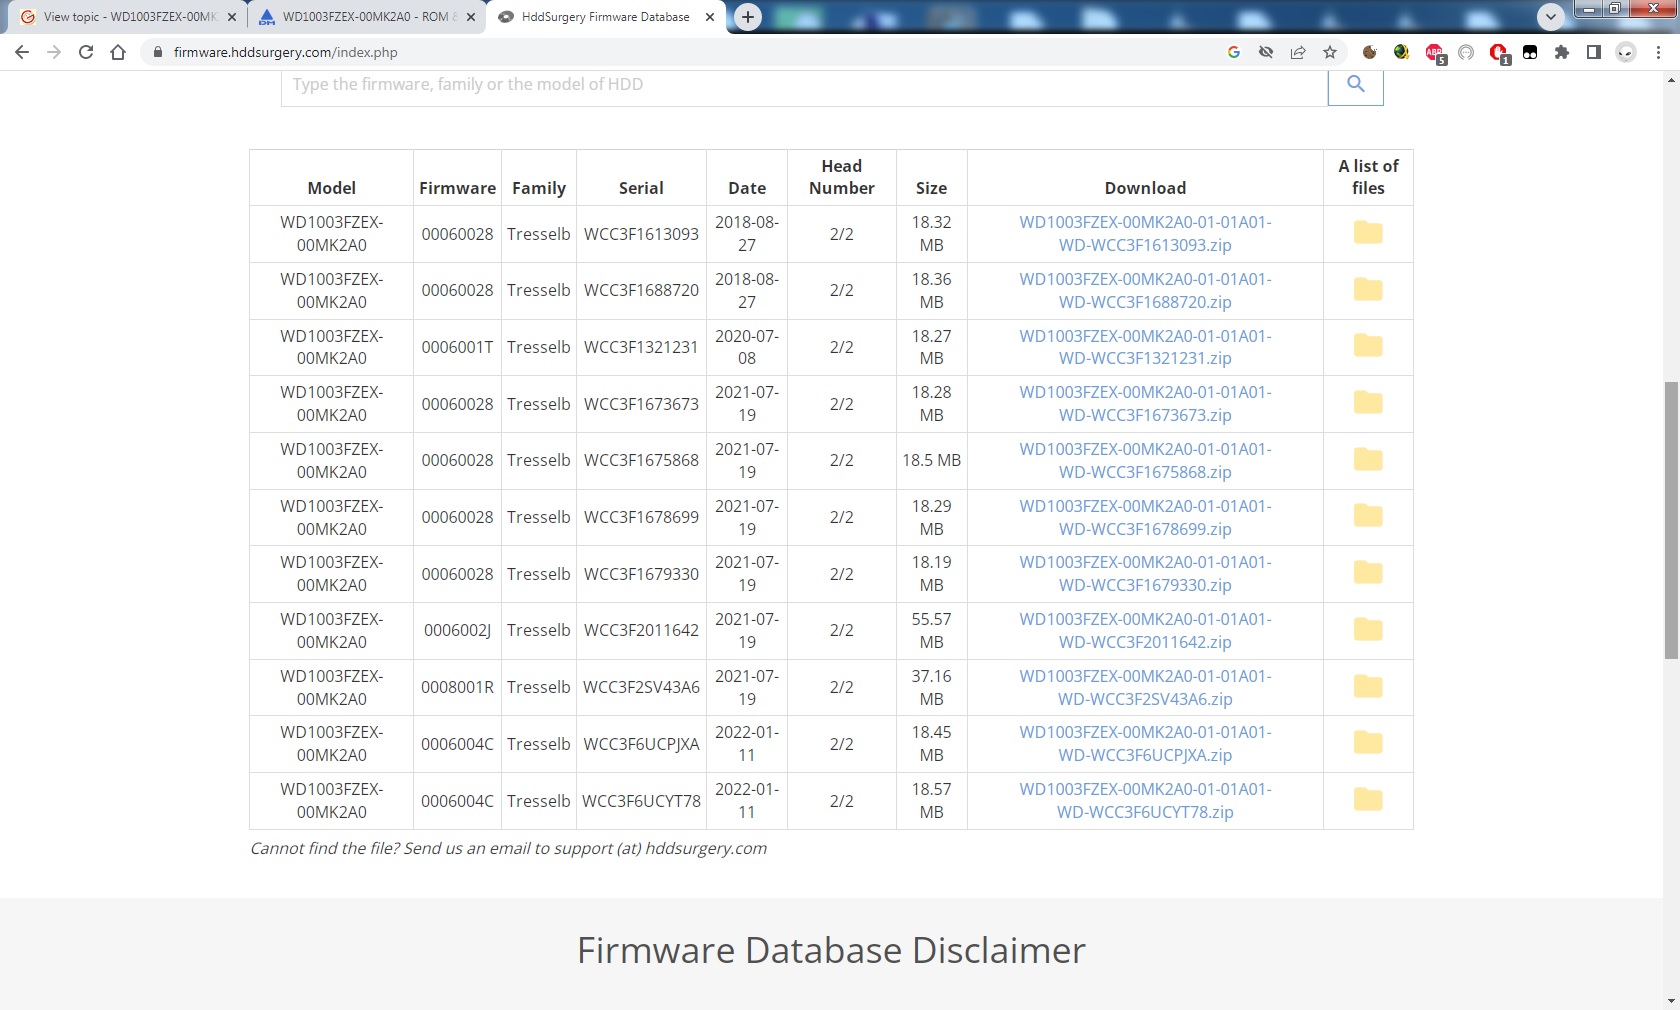1680x1010 pixels.
Task: Select firmware cell 0008001R
Action: (x=457, y=687)
